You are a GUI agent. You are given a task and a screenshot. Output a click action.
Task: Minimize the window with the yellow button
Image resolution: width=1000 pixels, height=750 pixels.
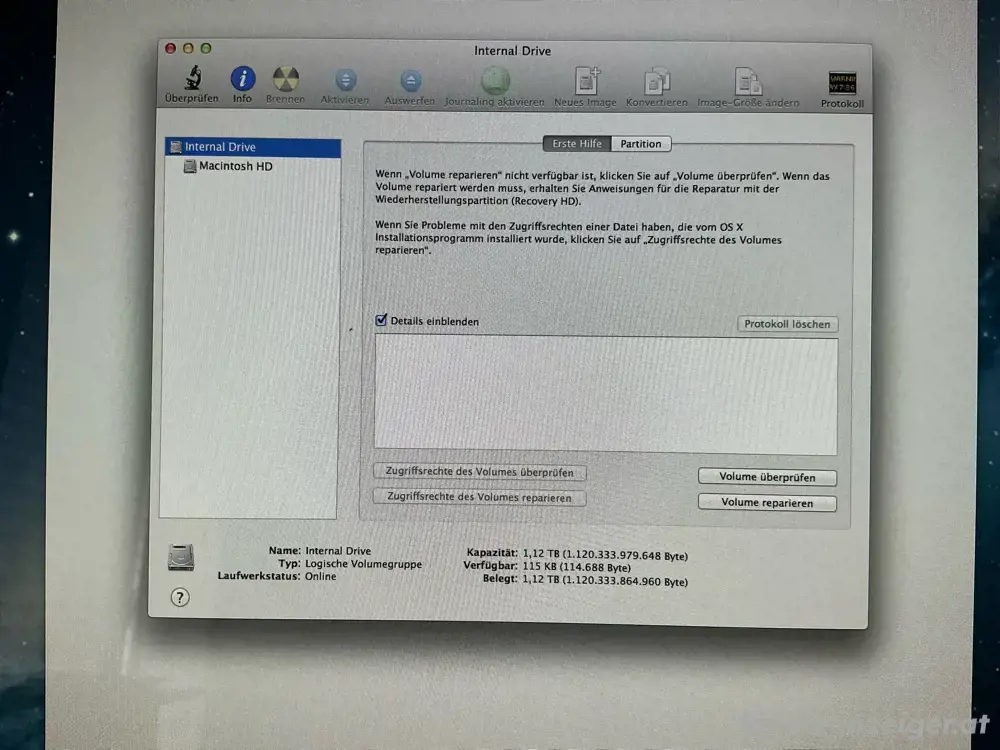point(188,48)
